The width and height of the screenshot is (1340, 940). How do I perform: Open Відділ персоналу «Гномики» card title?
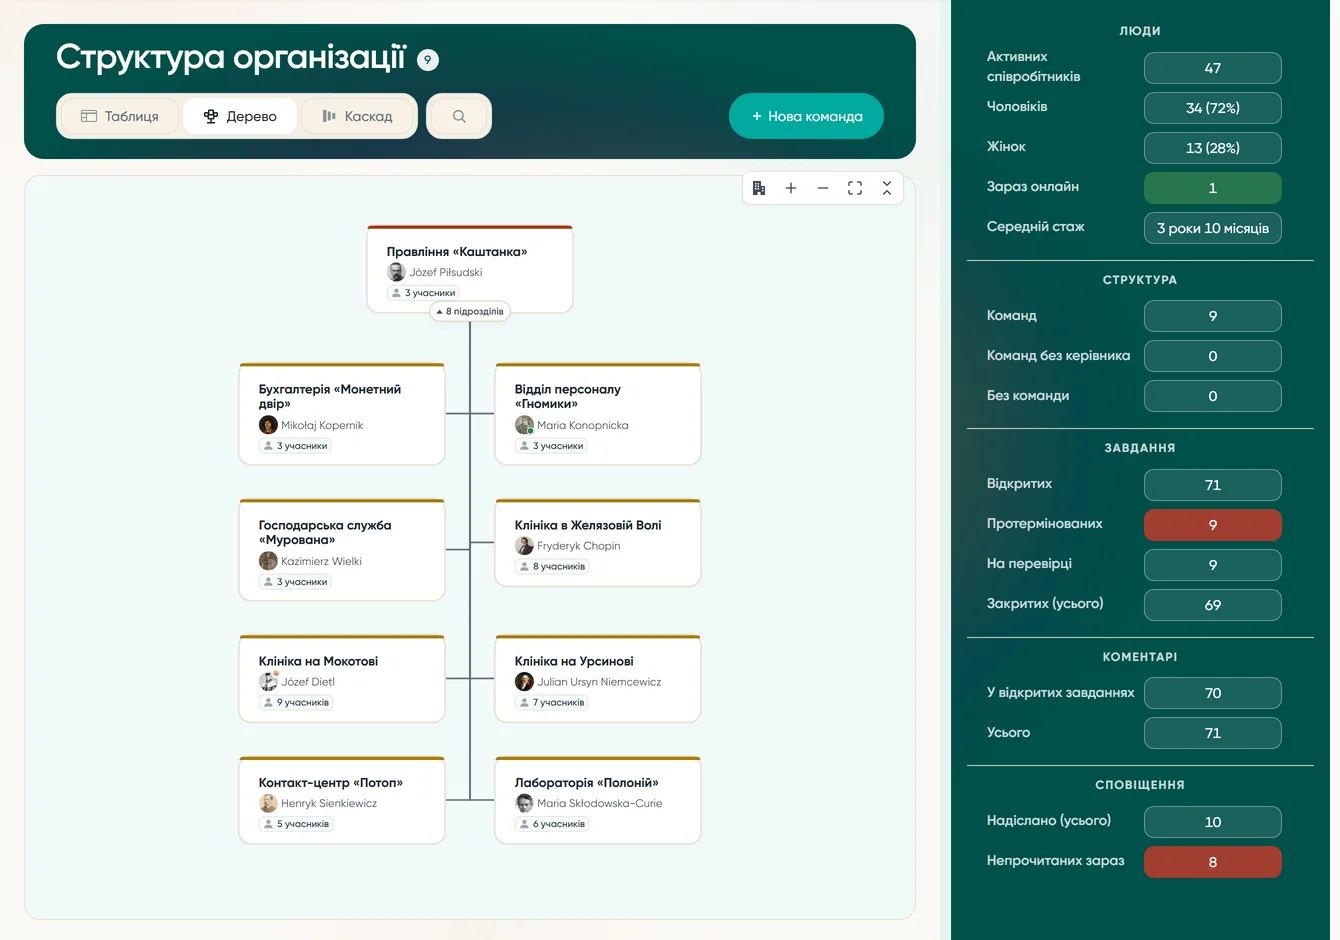point(568,396)
